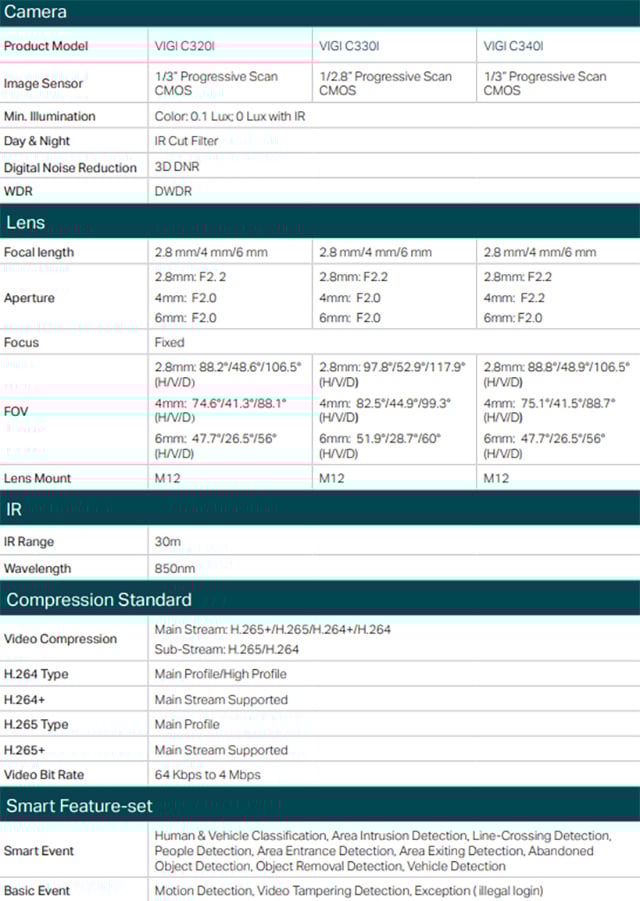Image resolution: width=640 pixels, height=901 pixels.
Task: Click the Camera section header
Action: point(320,13)
